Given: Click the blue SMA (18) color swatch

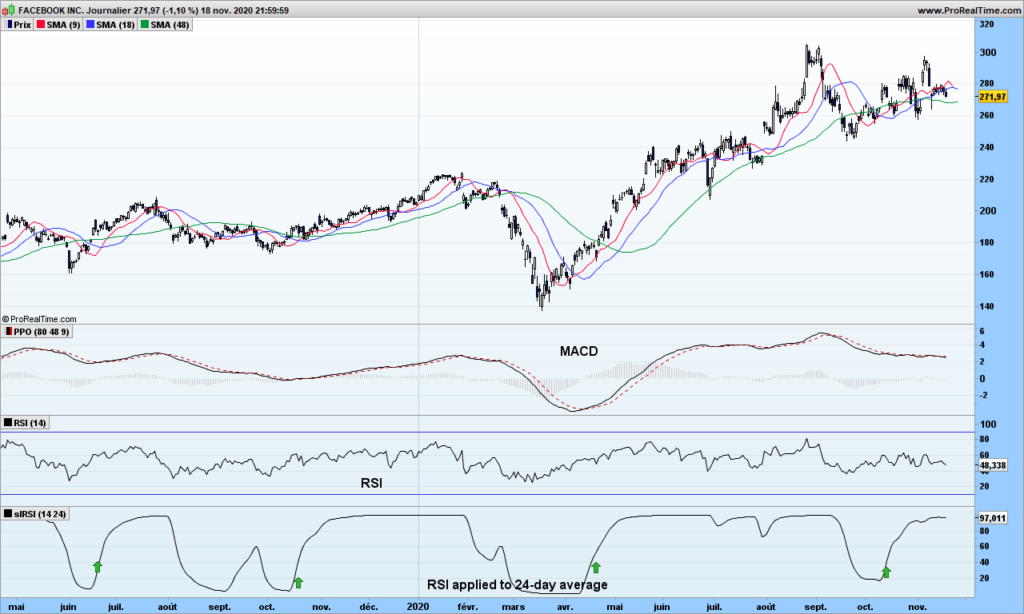Looking at the screenshot, I should coord(90,25).
